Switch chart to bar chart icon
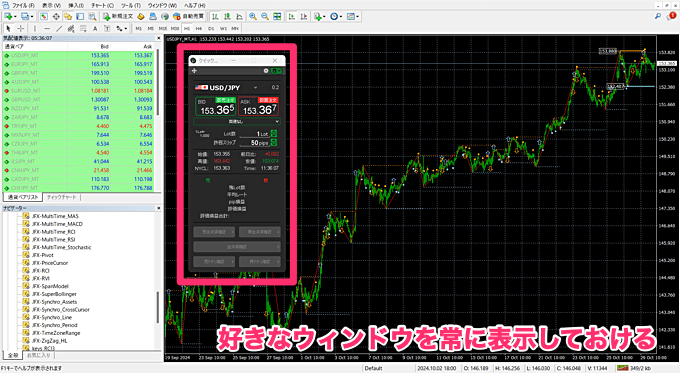The height and width of the screenshot is (373, 680). coord(215,16)
